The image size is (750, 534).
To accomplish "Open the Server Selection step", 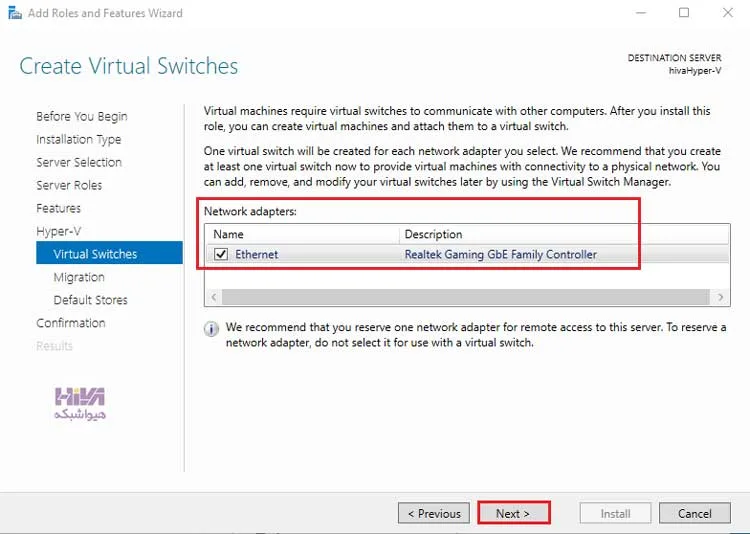I will pyautogui.click(x=79, y=162).
